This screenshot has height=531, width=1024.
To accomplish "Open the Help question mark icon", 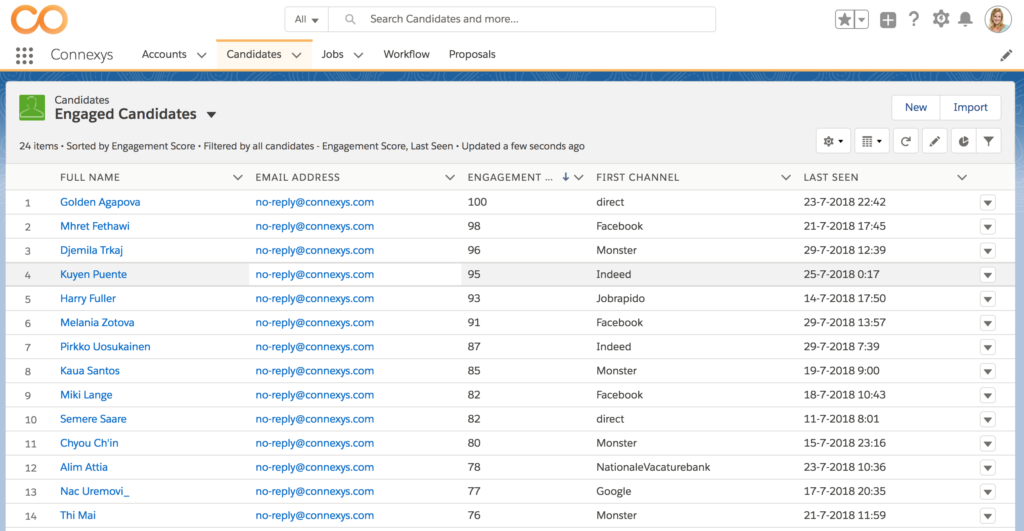I will point(914,19).
